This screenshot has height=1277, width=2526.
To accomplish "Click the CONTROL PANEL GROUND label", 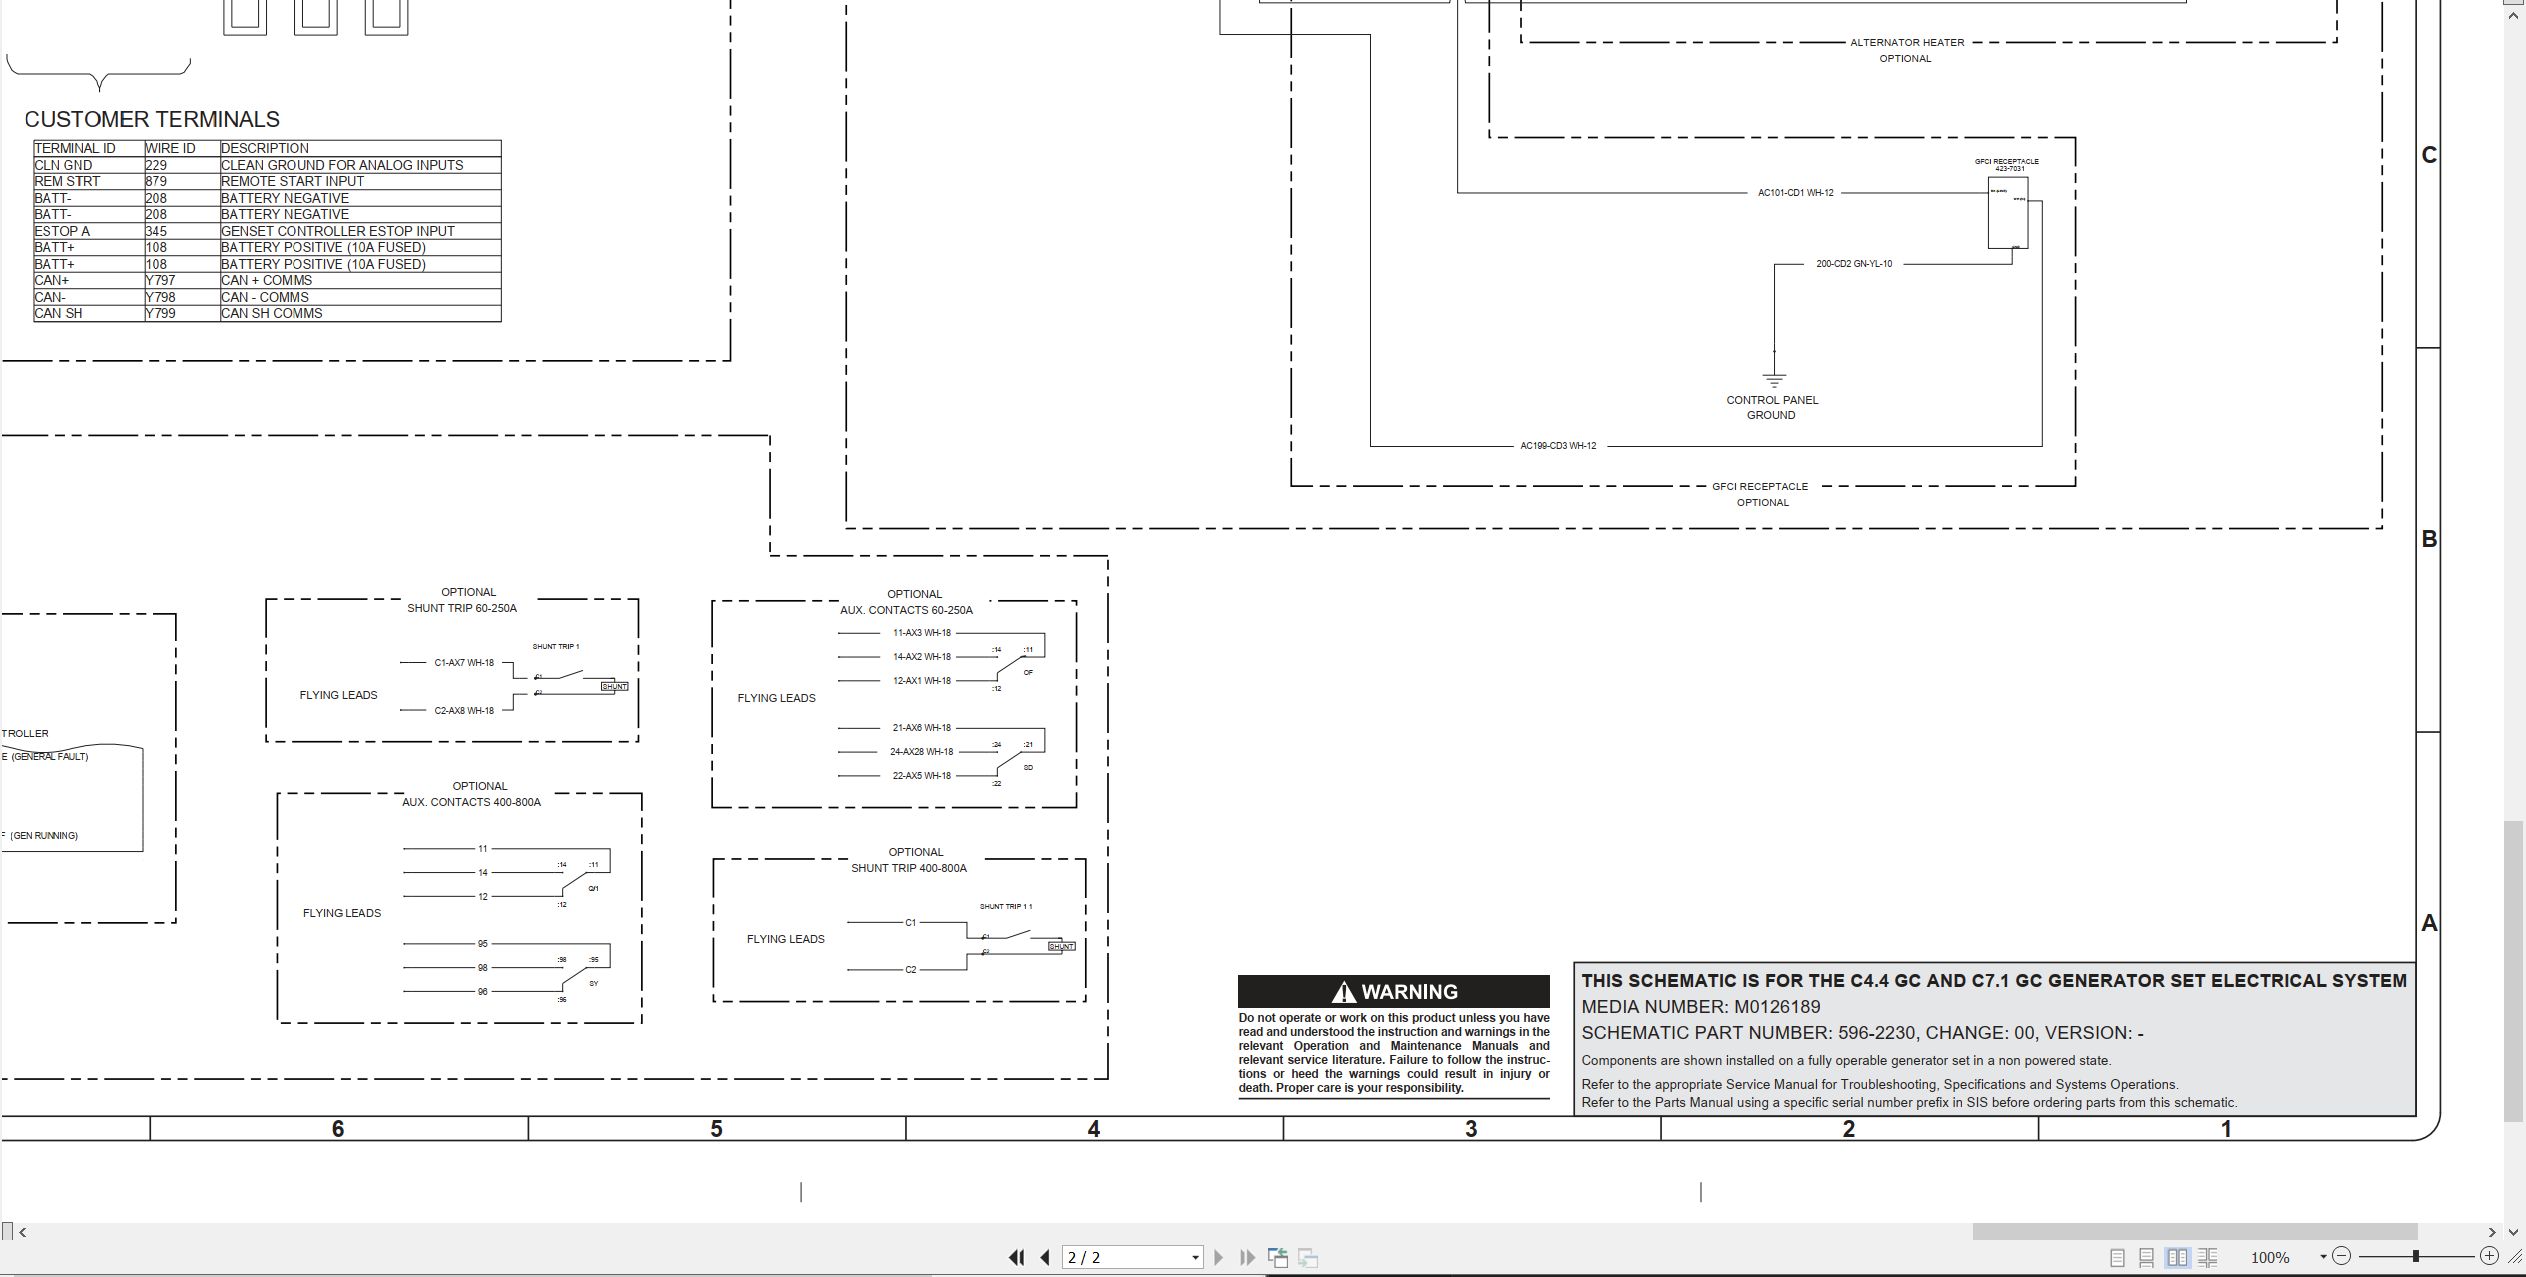I will tap(1772, 407).
